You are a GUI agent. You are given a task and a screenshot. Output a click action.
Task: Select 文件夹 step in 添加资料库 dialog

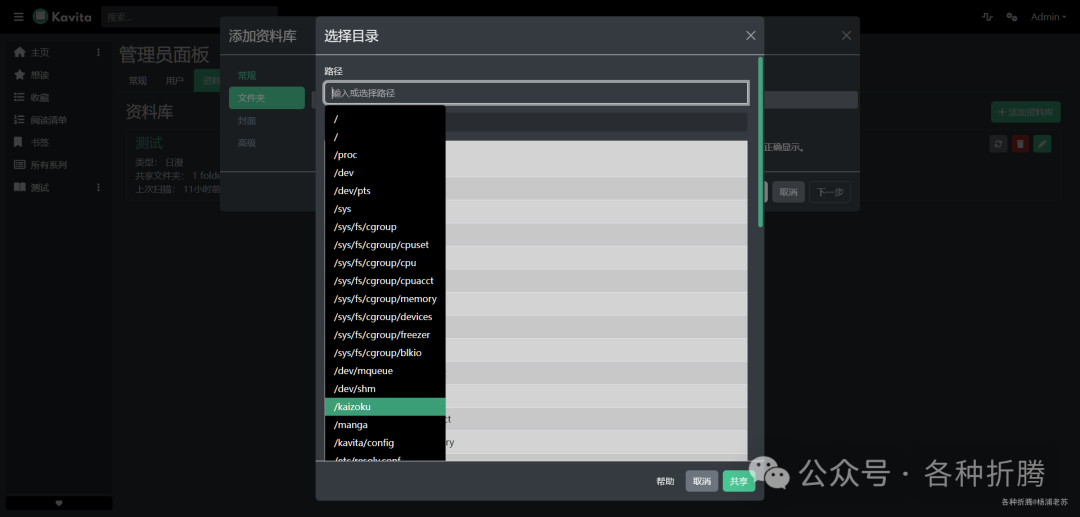267,98
